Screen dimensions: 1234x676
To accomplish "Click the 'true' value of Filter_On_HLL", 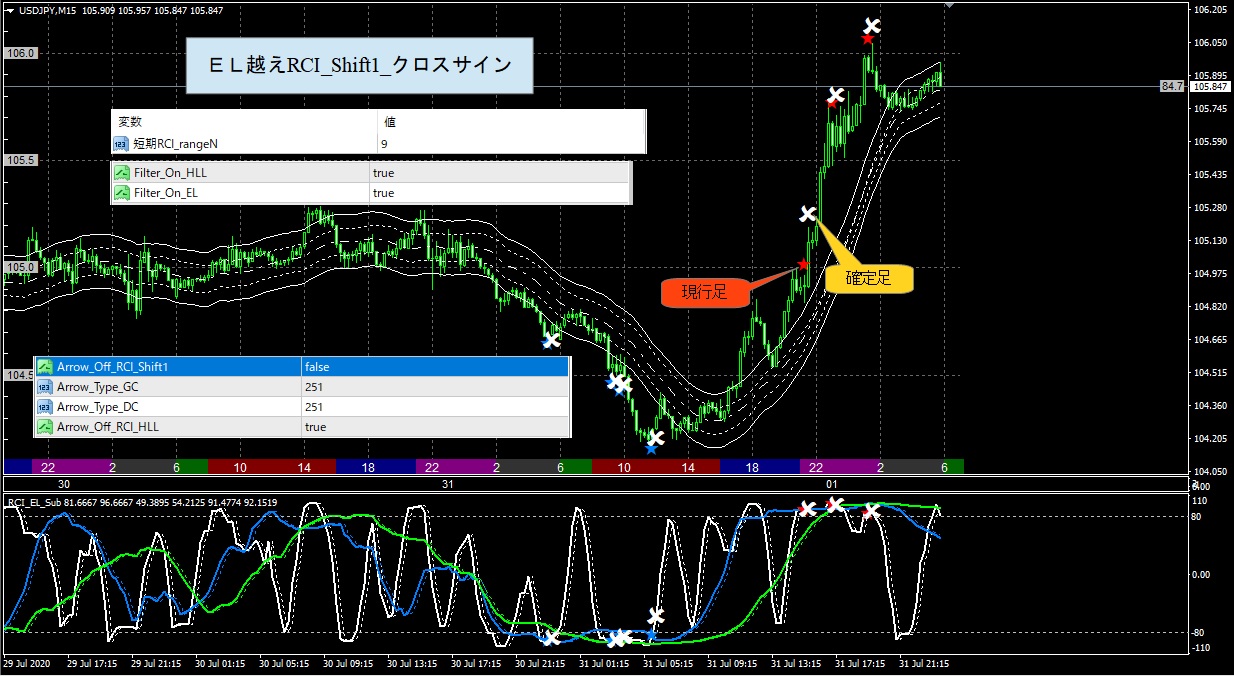I will (383, 173).
